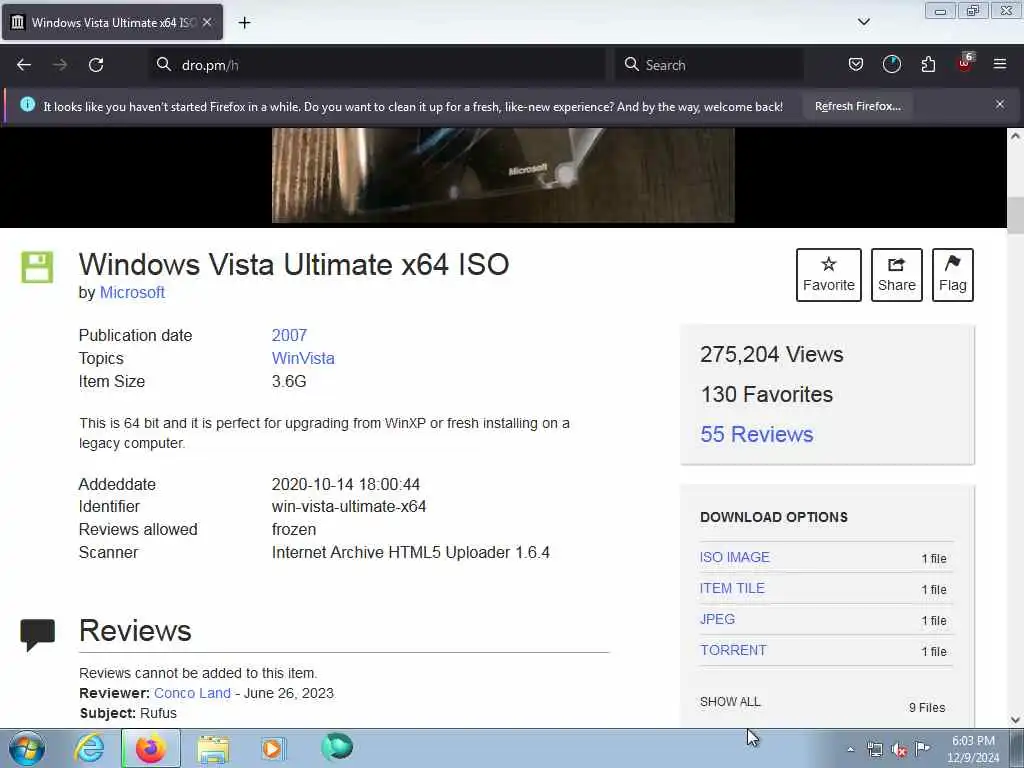
Task: Download the ISO IMAGE option
Action: point(735,557)
